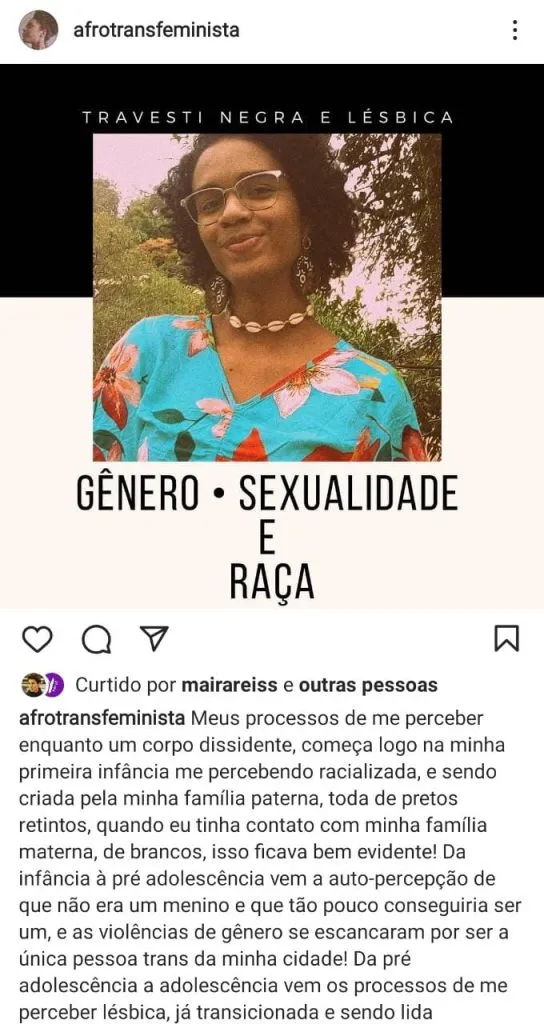Like the post with the heart icon
The width and height of the screenshot is (544, 1024).
click(37, 639)
